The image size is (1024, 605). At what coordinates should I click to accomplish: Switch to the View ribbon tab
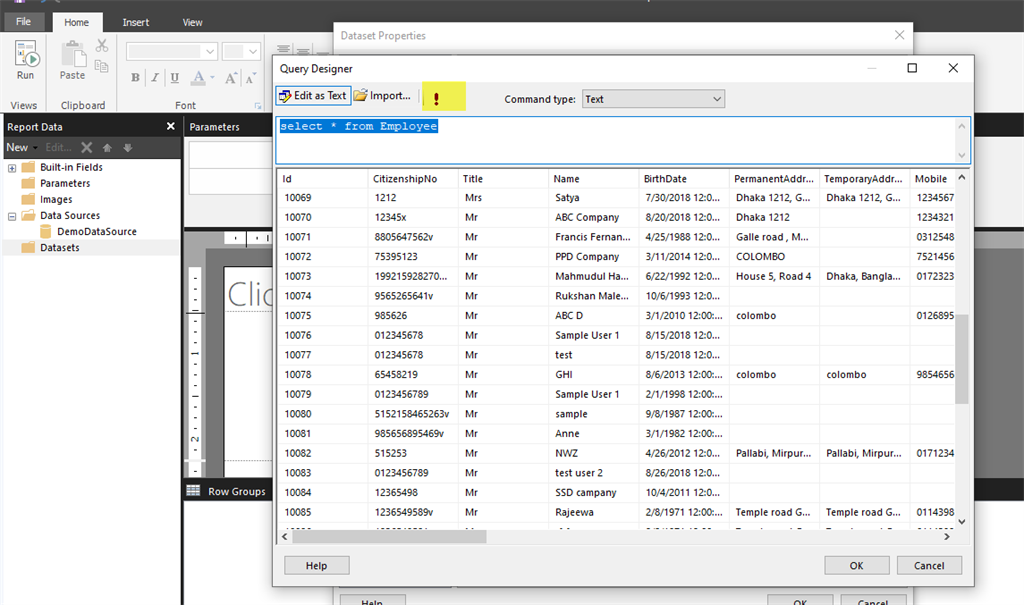(192, 21)
